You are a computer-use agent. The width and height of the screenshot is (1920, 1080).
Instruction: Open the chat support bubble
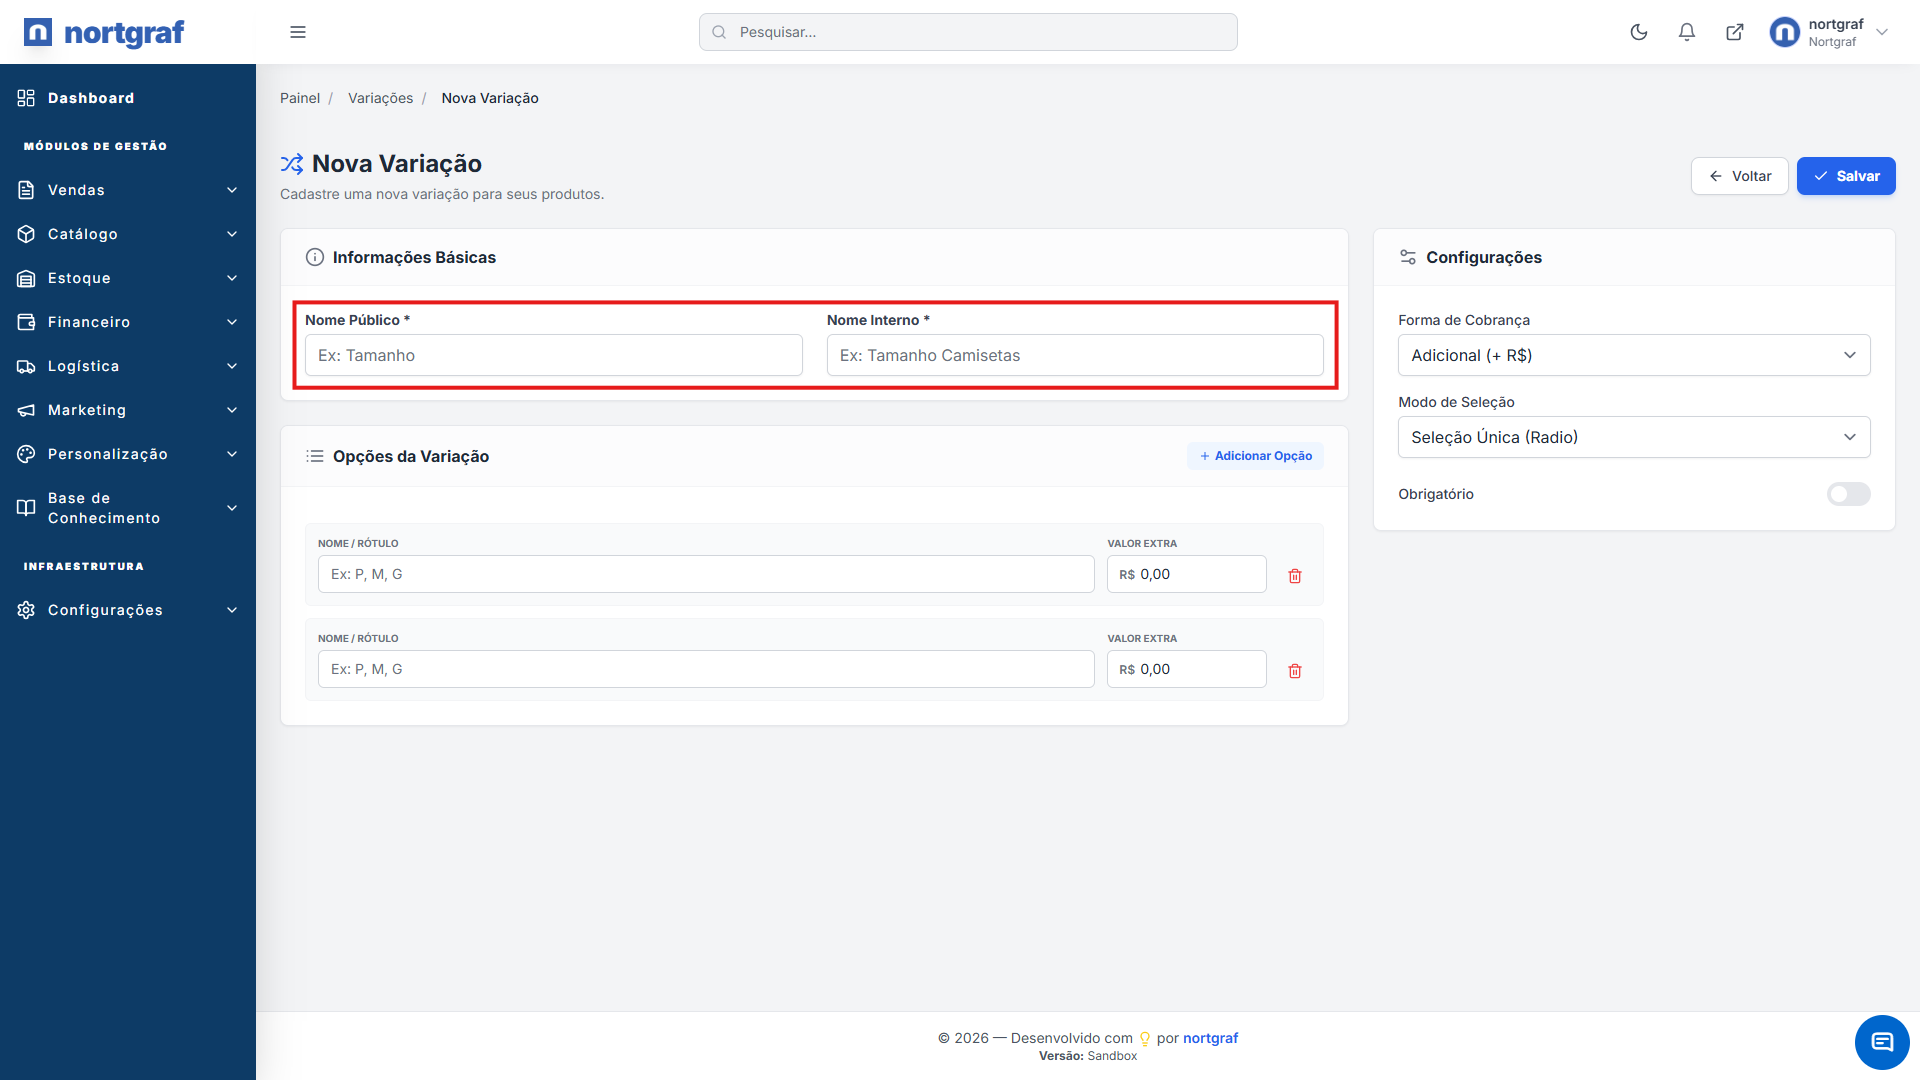coord(1881,1042)
